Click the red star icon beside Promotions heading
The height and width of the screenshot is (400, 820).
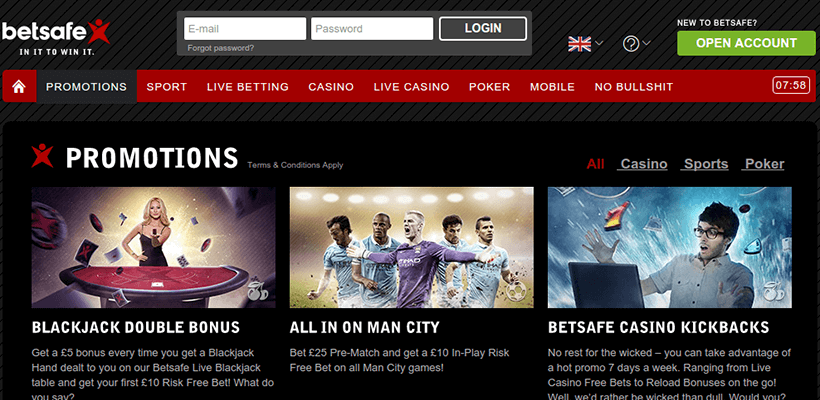point(42,156)
